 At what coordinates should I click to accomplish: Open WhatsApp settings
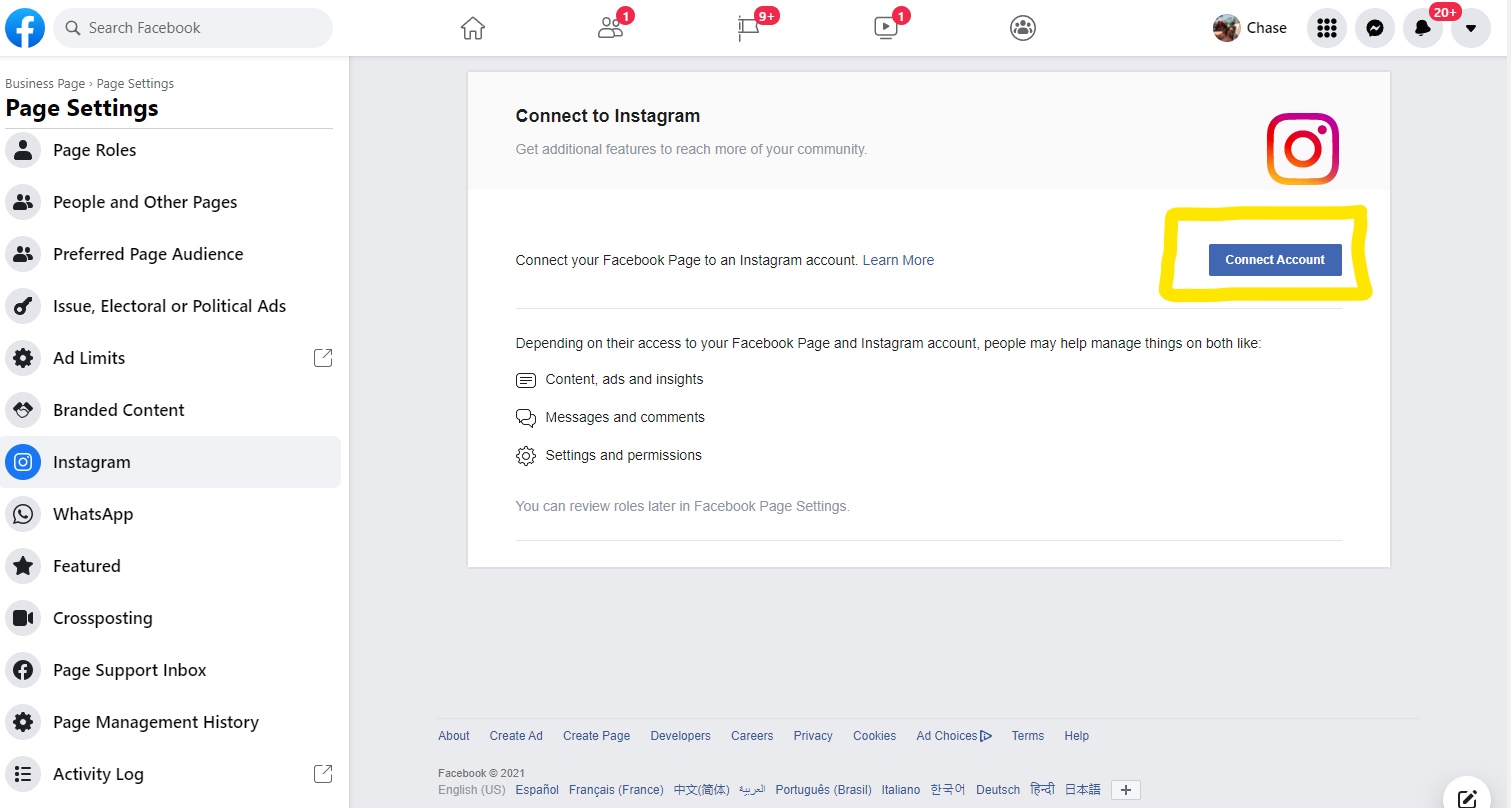(x=170, y=514)
